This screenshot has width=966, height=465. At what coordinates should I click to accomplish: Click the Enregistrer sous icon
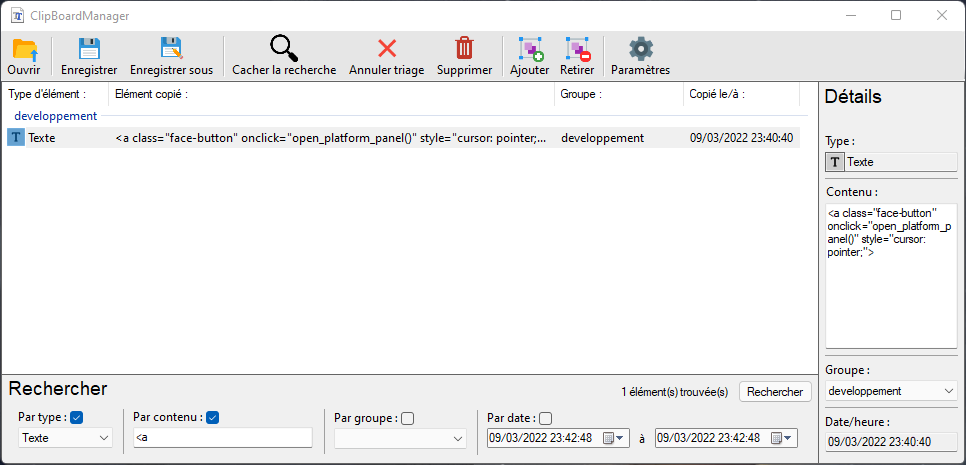(x=171, y=50)
